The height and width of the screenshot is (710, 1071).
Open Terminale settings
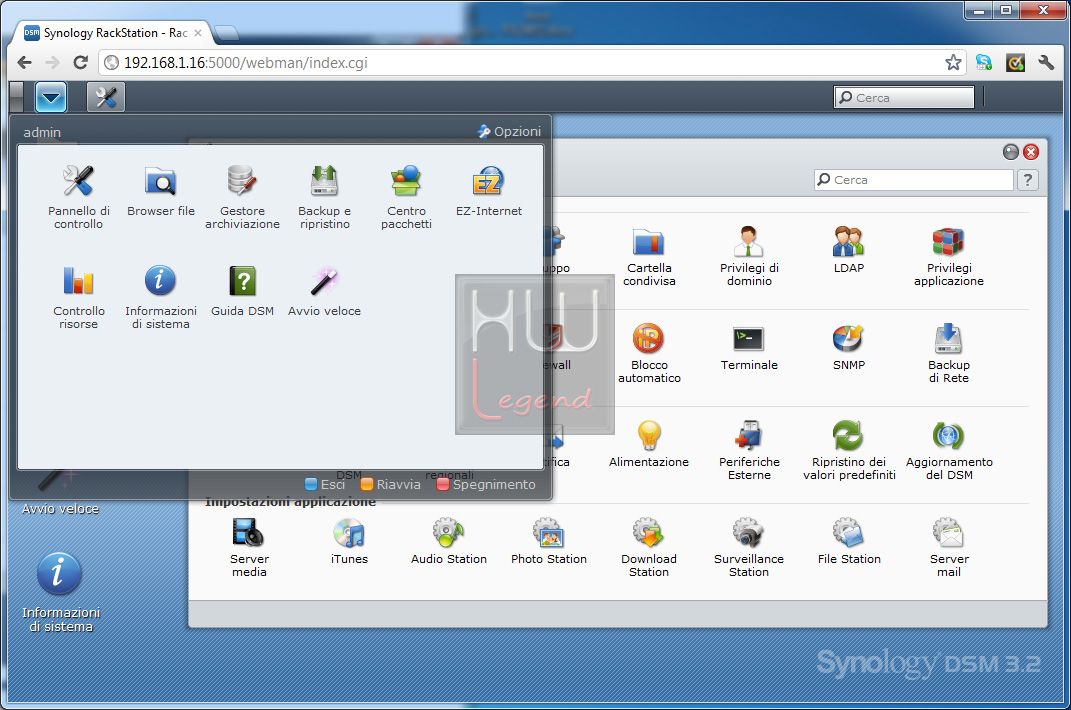pos(749,347)
